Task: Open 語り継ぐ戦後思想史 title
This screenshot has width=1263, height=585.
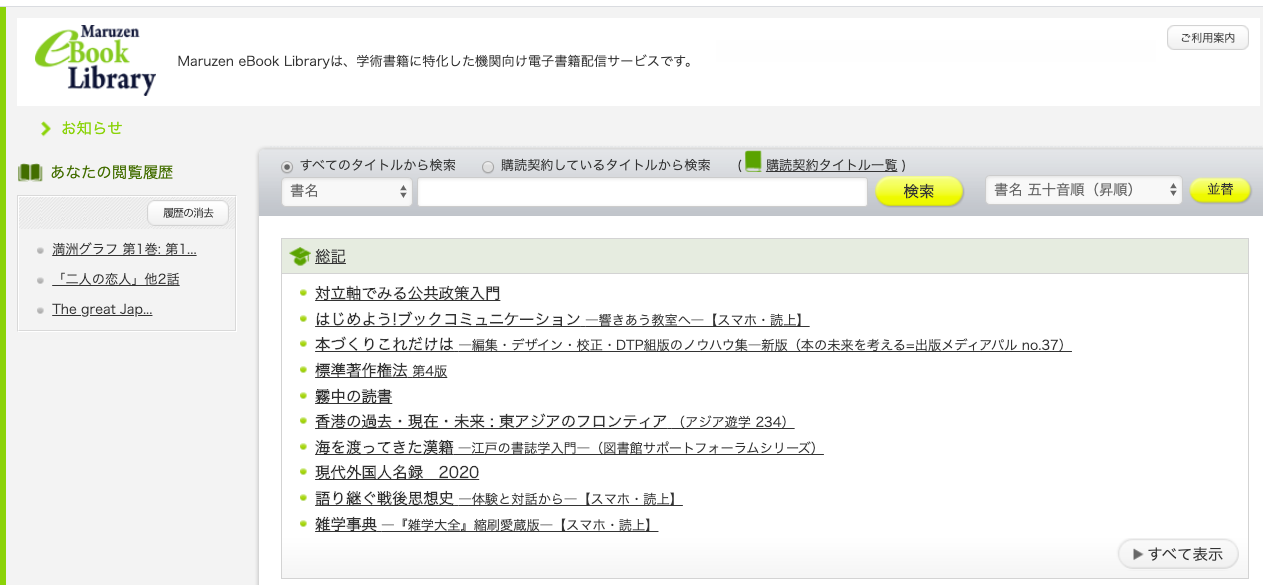Action: pos(498,498)
